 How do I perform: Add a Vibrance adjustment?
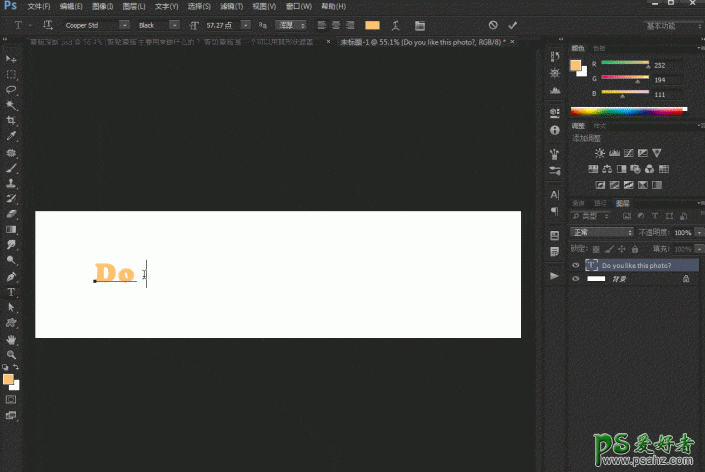point(656,153)
